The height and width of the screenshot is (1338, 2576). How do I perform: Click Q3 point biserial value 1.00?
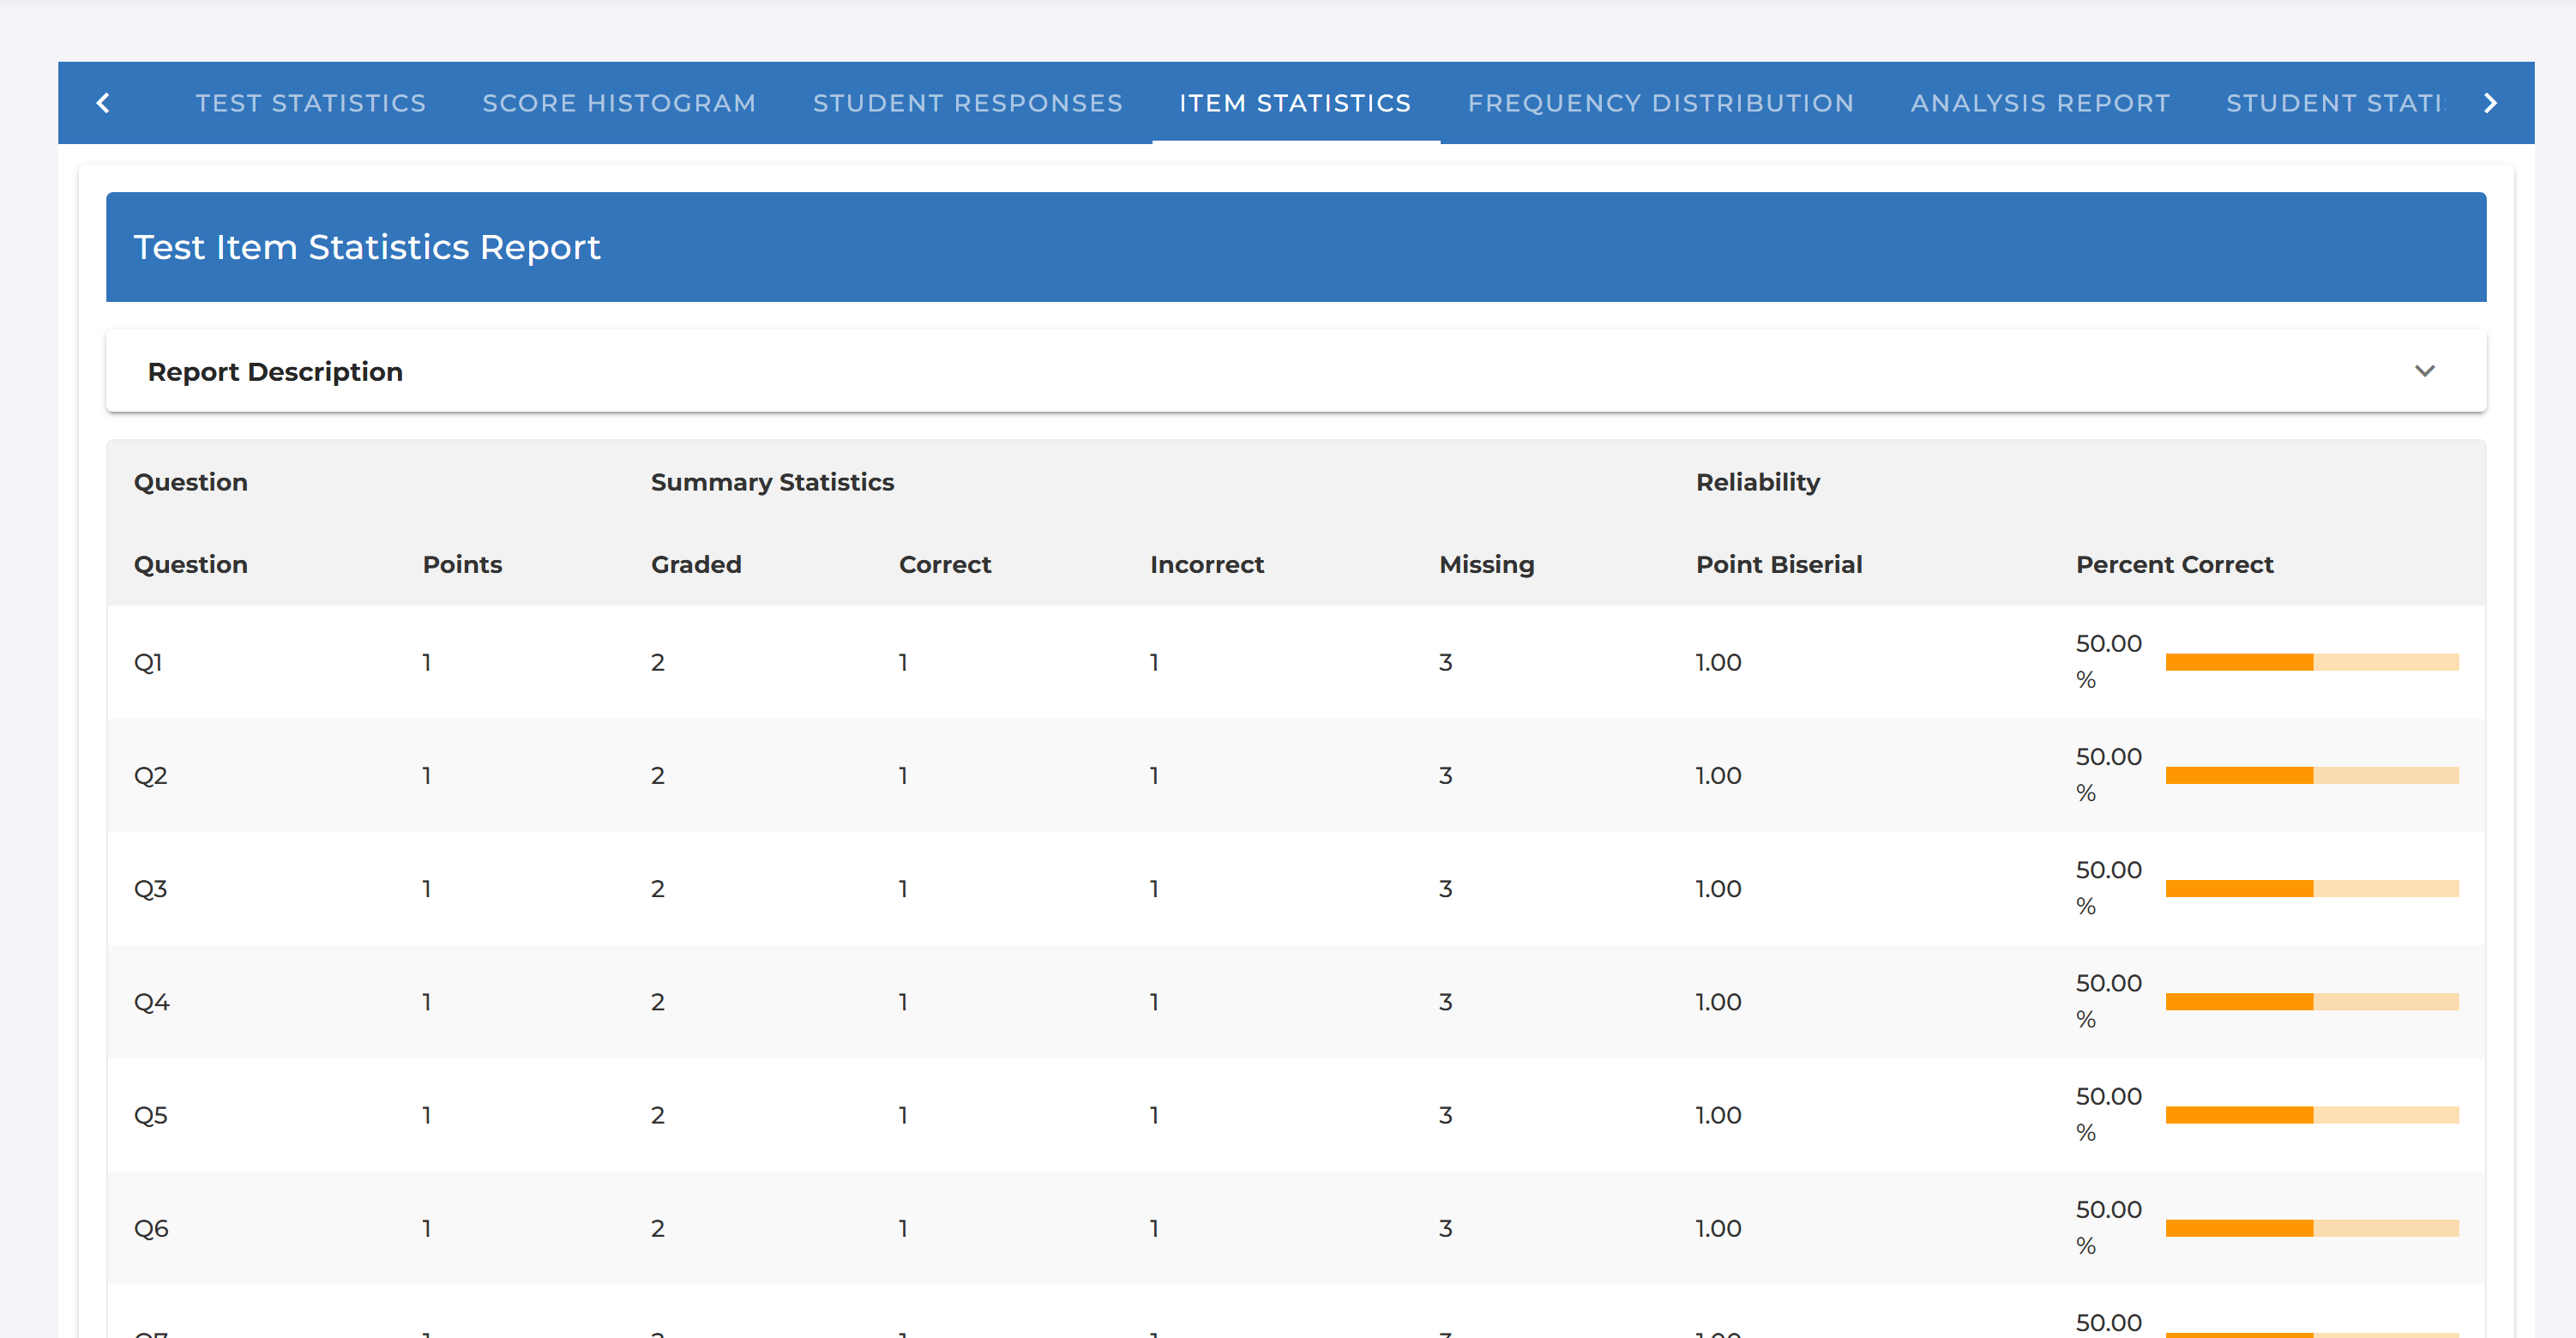click(x=1718, y=888)
